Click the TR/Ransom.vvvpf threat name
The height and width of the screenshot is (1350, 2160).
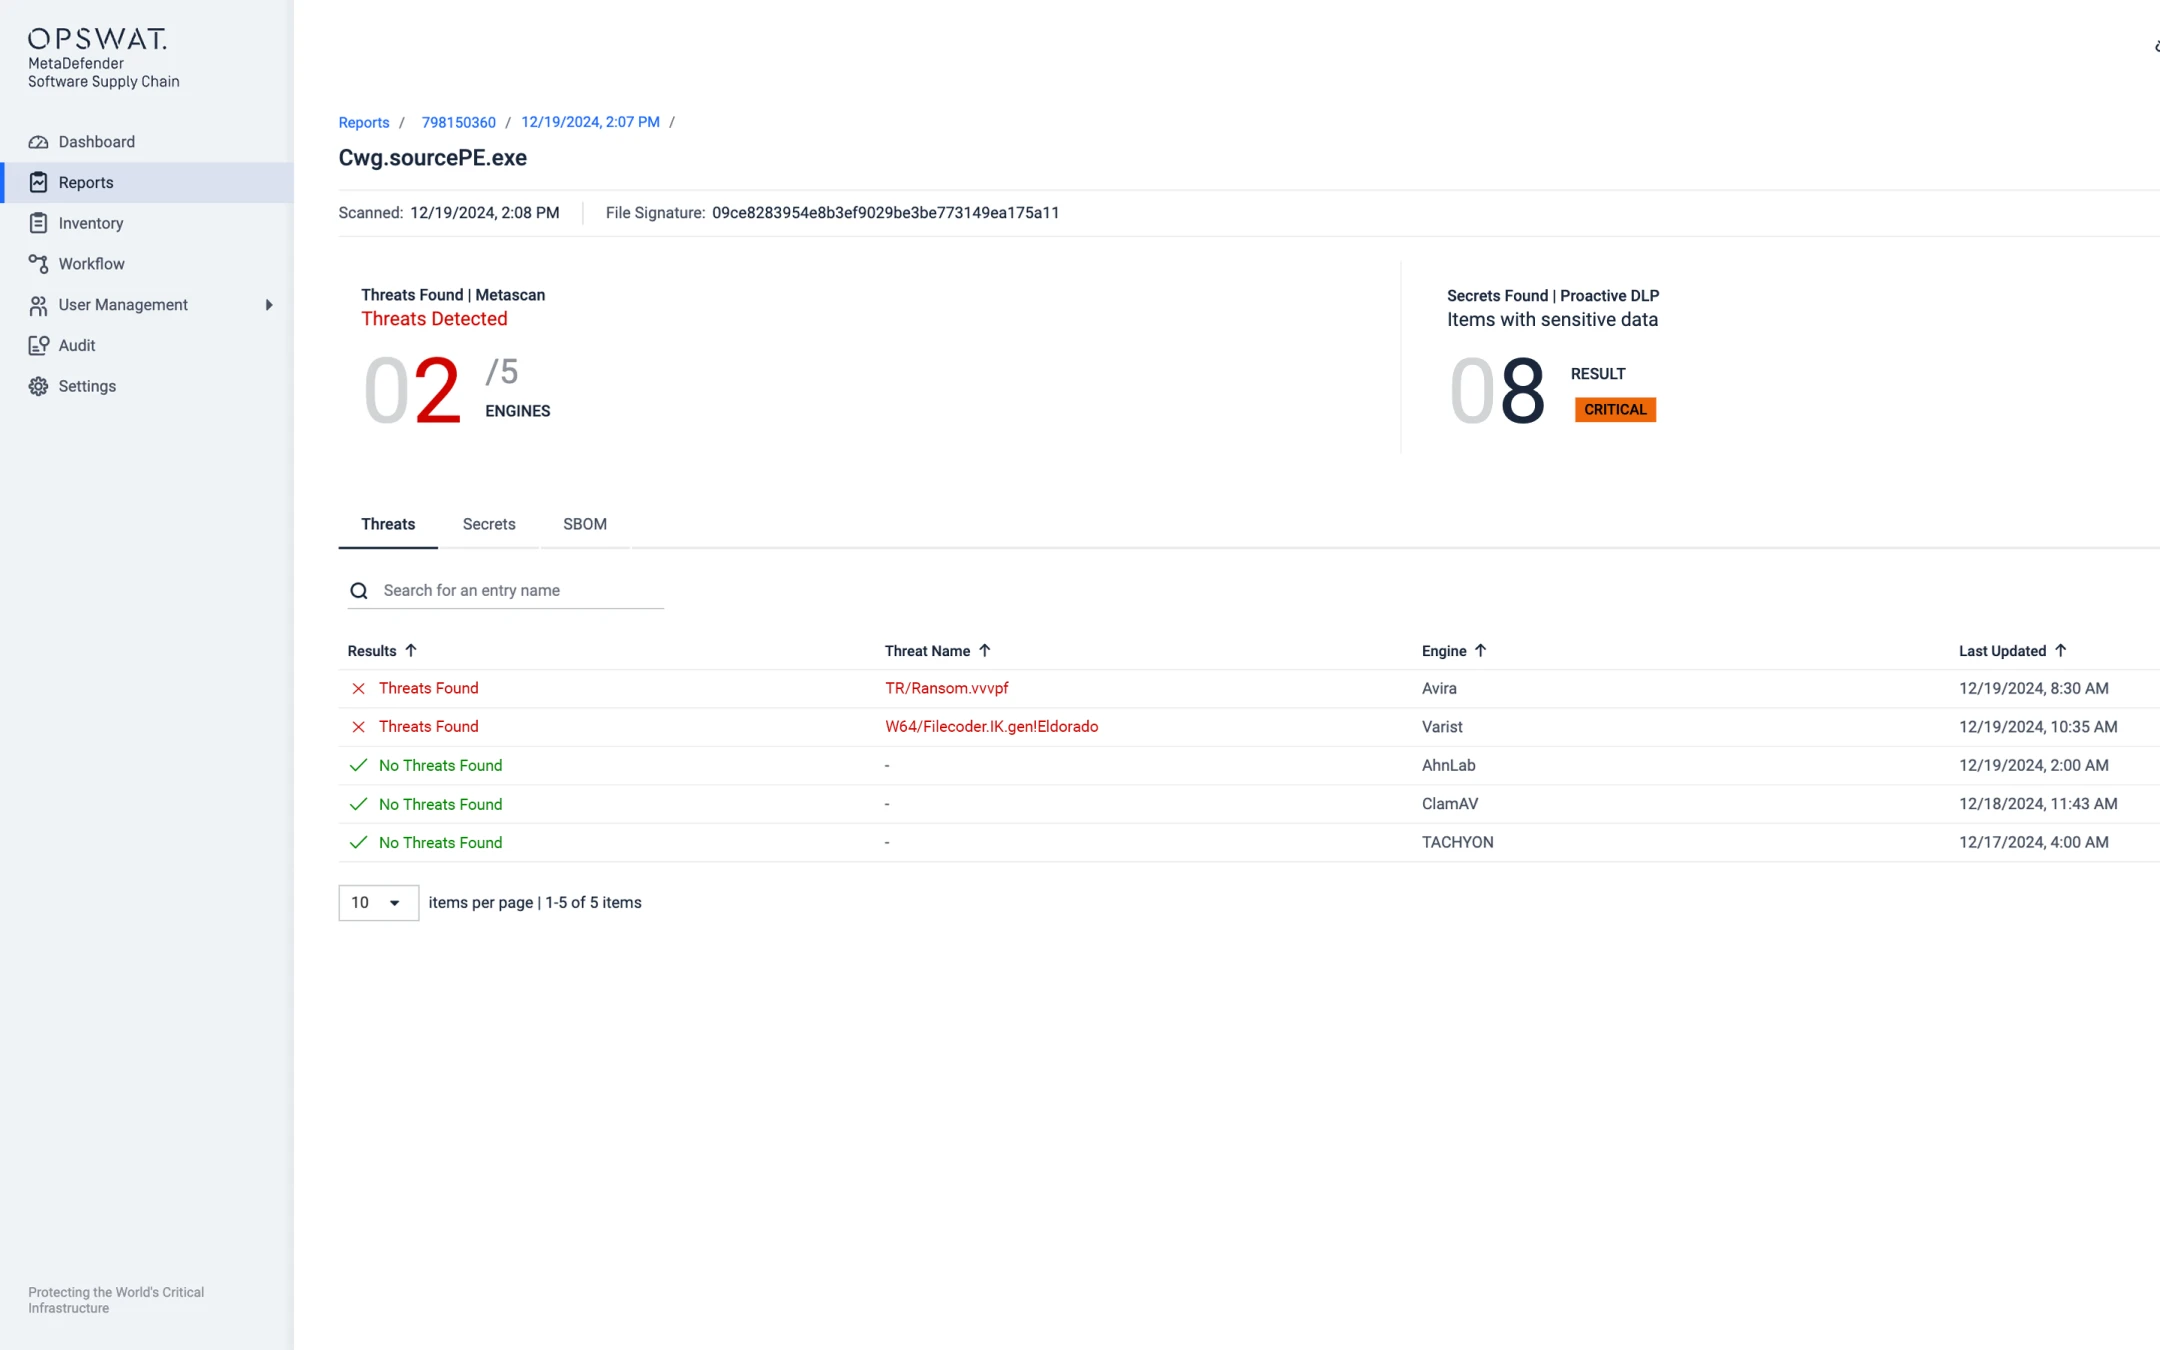(x=946, y=688)
